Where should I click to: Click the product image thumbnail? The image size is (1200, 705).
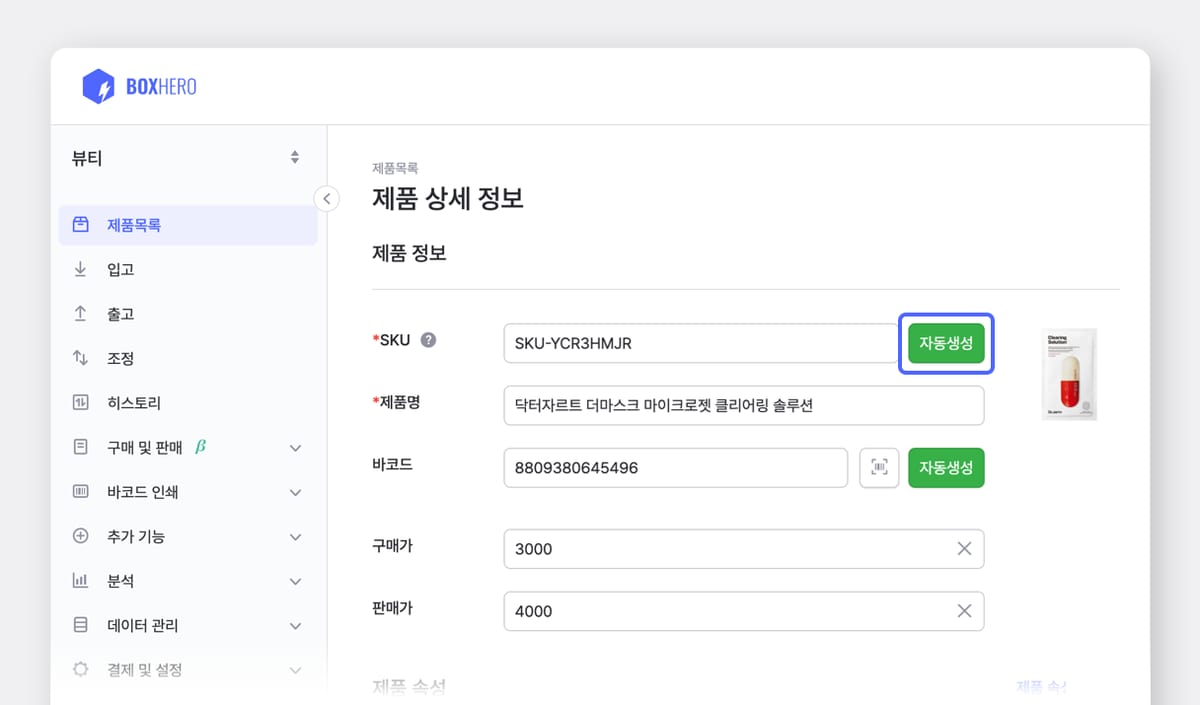1068,373
